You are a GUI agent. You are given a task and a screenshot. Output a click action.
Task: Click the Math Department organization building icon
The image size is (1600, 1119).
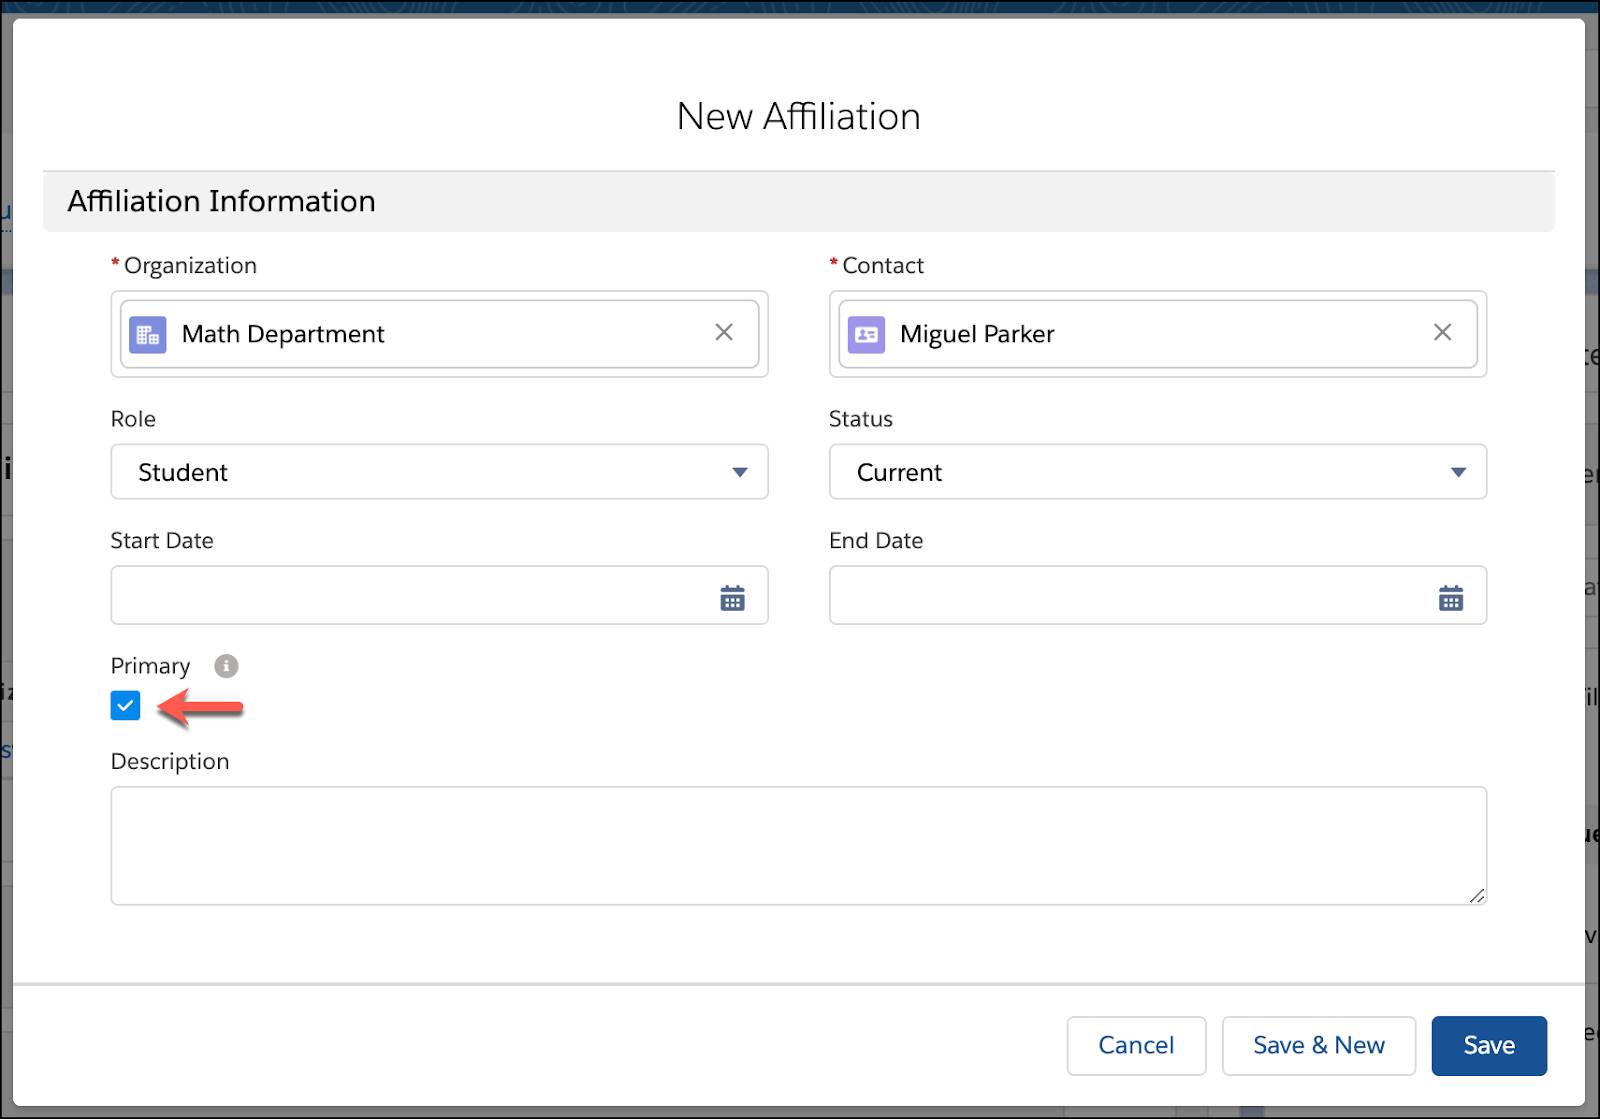148,334
